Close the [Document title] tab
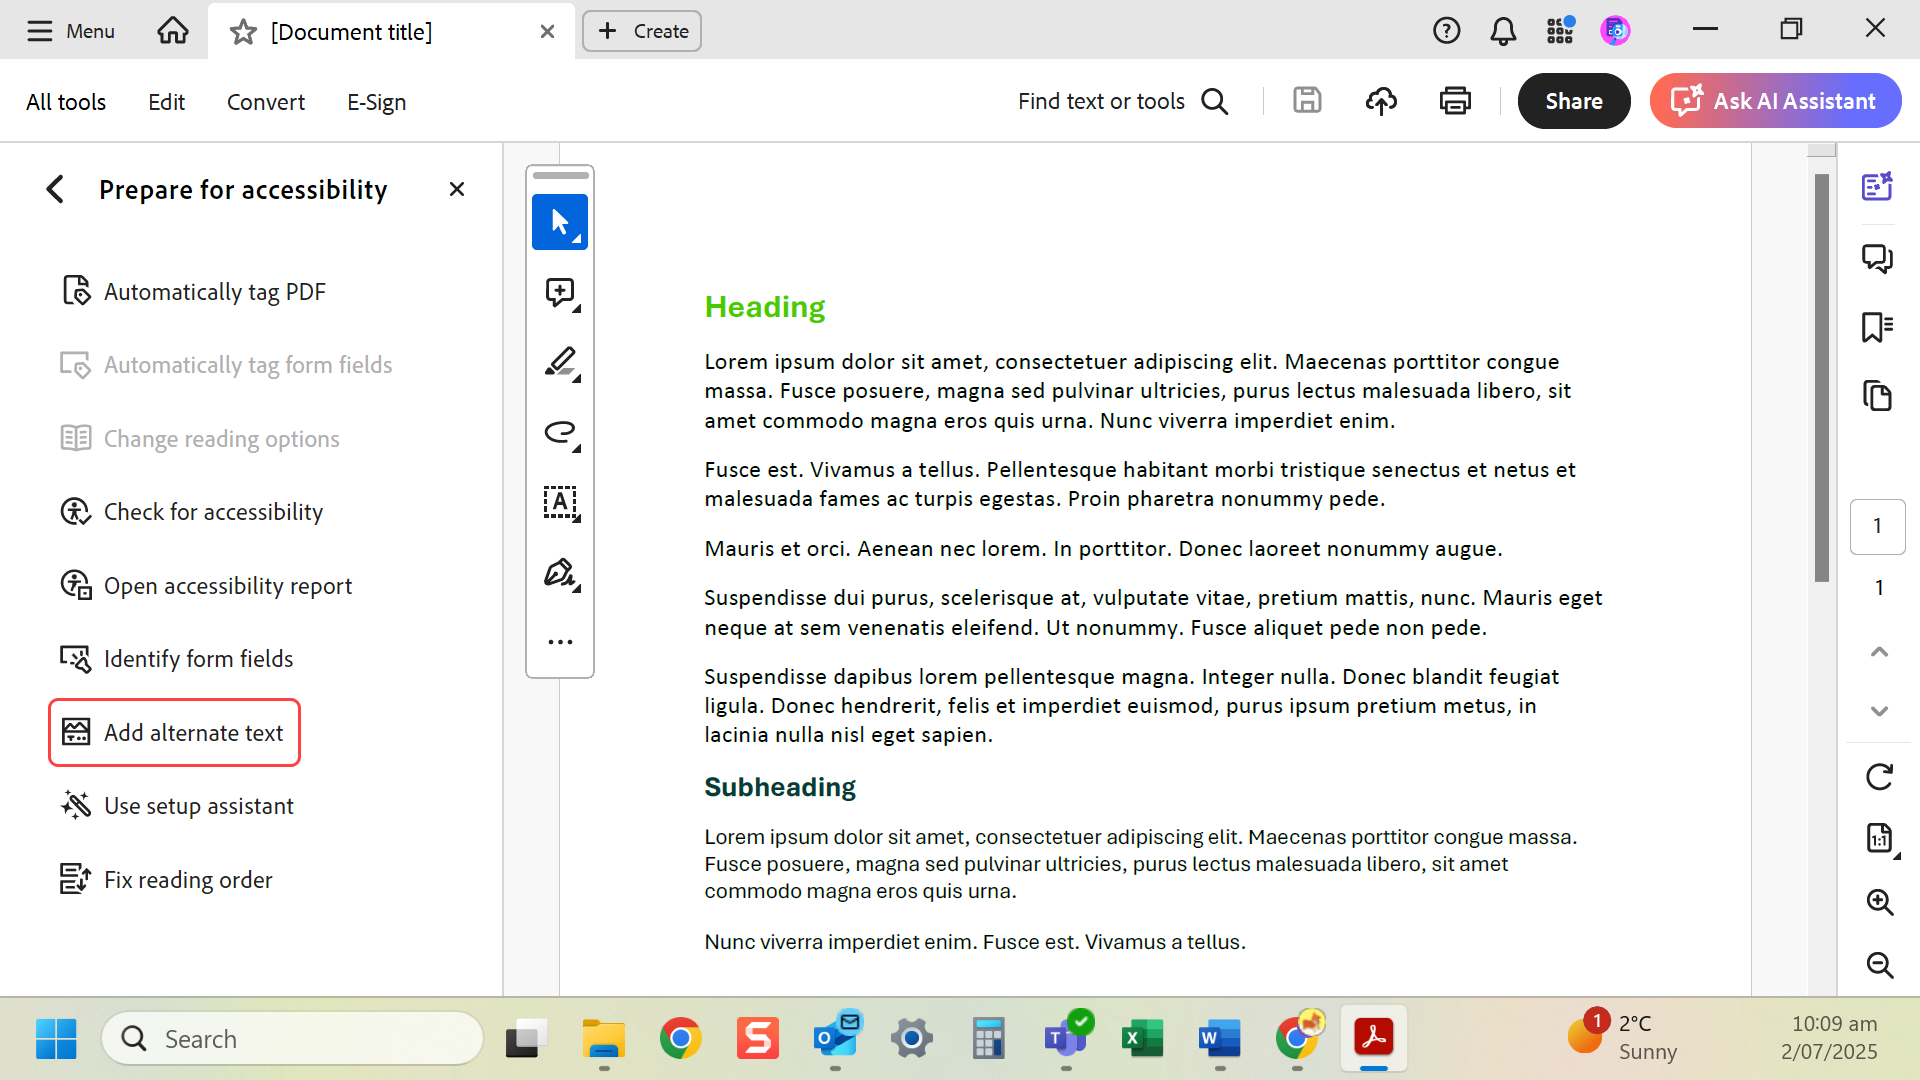The height and width of the screenshot is (1080, 1920). [x=547, y=32]
